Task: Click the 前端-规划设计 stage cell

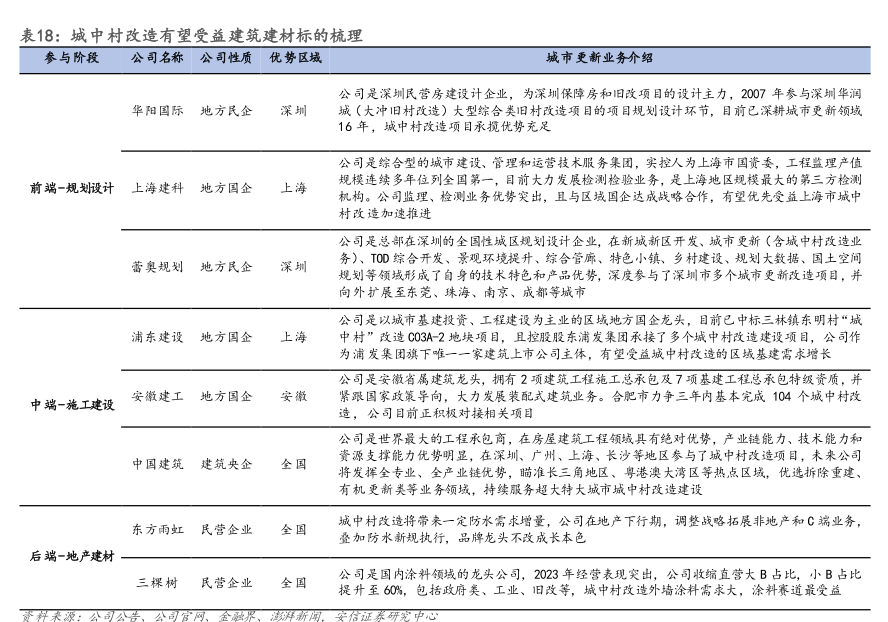Action: coord(72,188)
